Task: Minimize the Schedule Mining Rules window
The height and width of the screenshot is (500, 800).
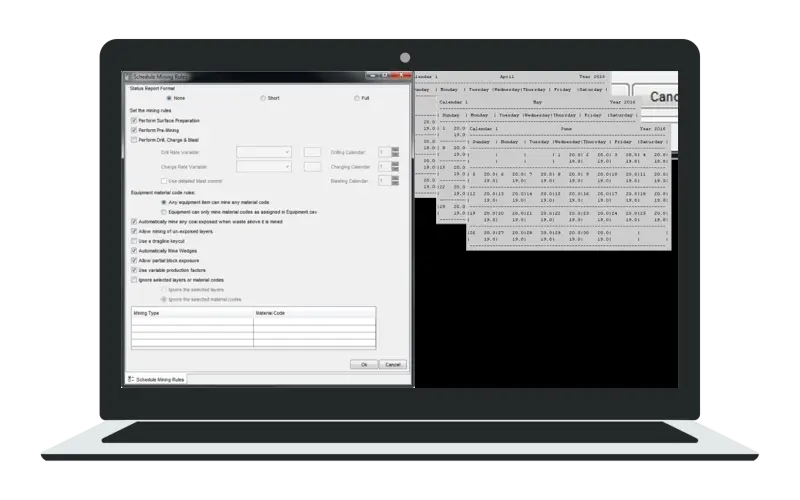Action: pos(372,76)
